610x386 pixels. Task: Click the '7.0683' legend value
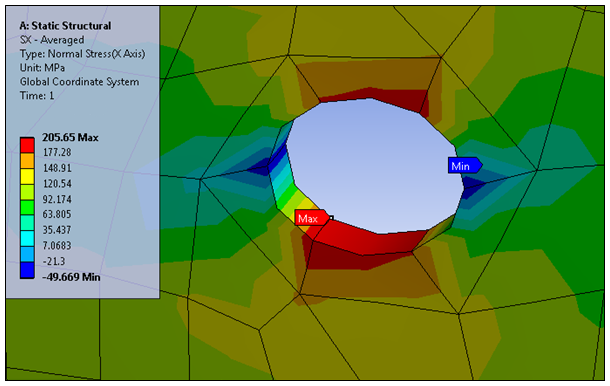(57, 246)
